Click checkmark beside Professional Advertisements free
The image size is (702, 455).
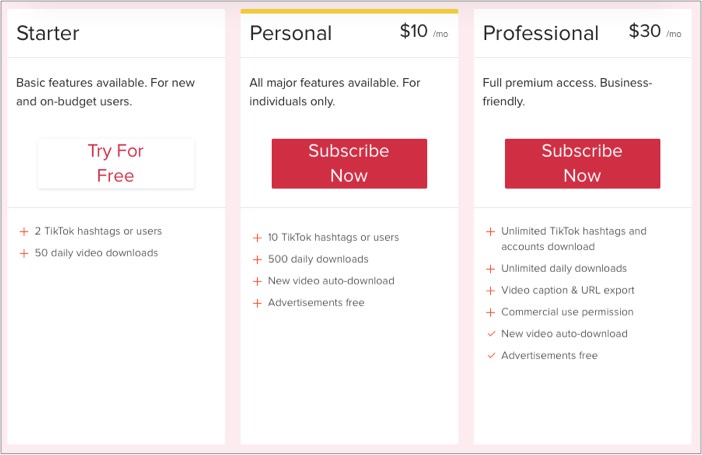coord(491,356)
